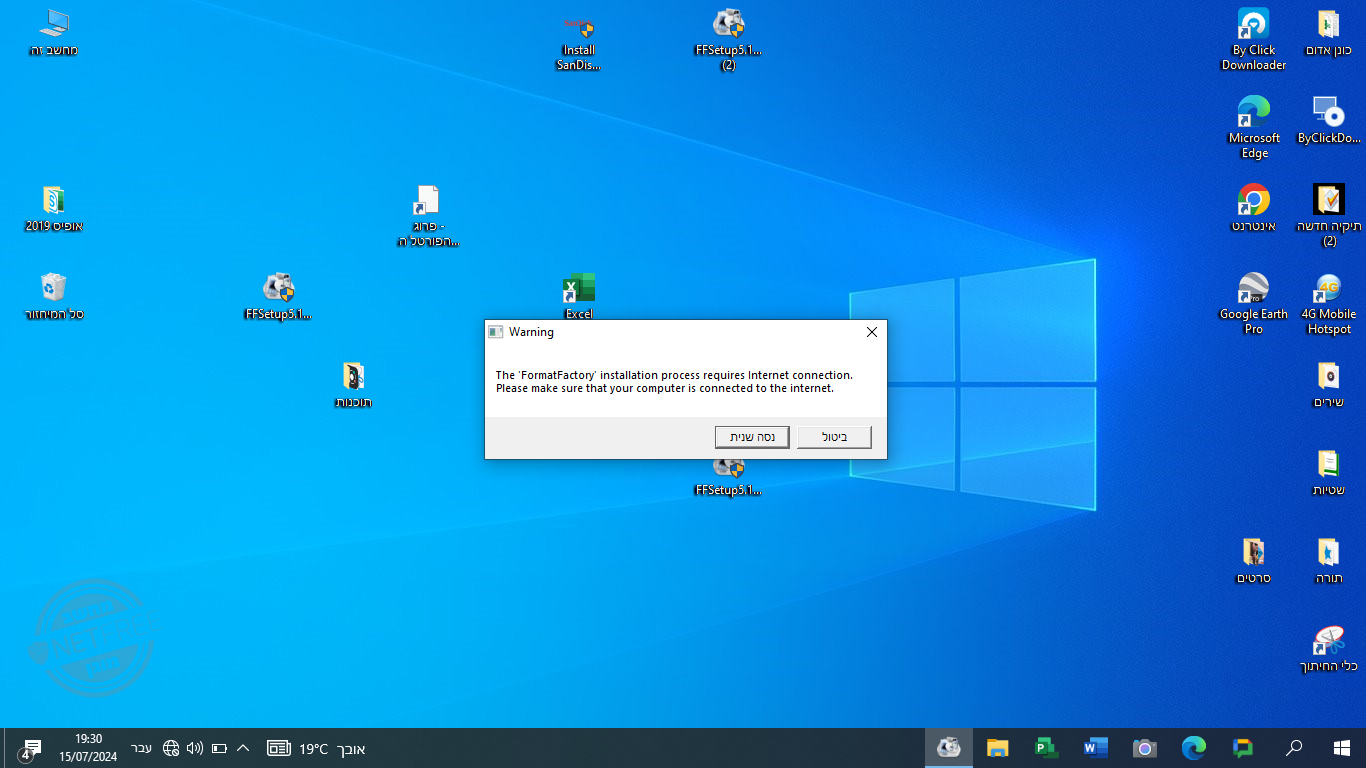Open Word from the taskbar

tap(1096, 748)
